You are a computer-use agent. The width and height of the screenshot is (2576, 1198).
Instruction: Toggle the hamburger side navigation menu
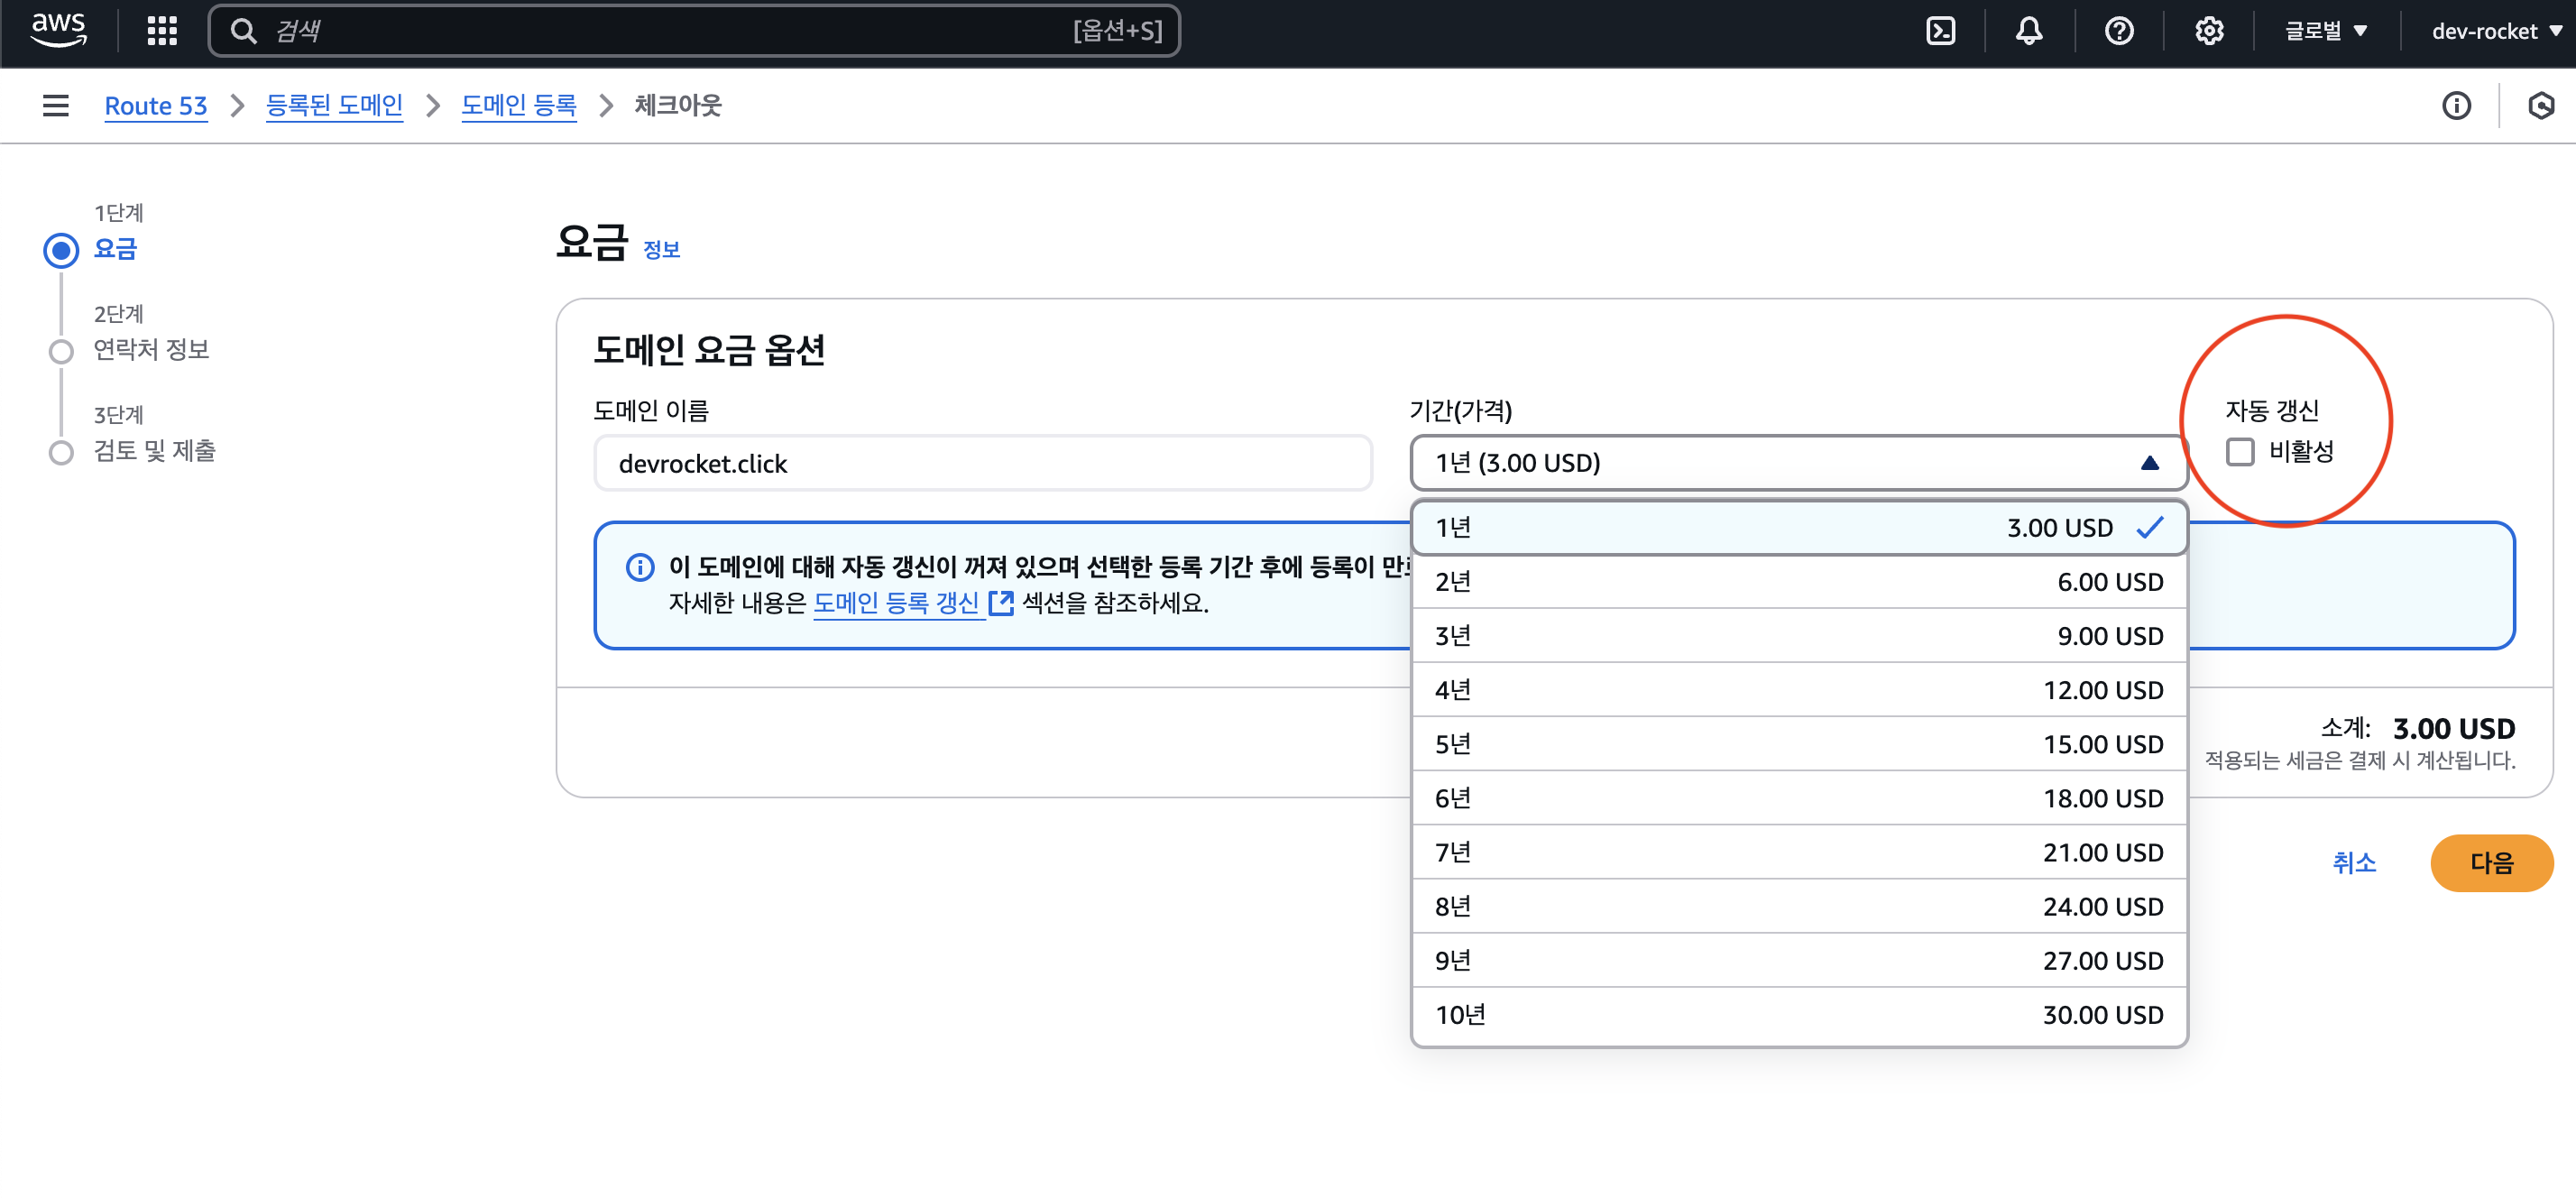56,105
